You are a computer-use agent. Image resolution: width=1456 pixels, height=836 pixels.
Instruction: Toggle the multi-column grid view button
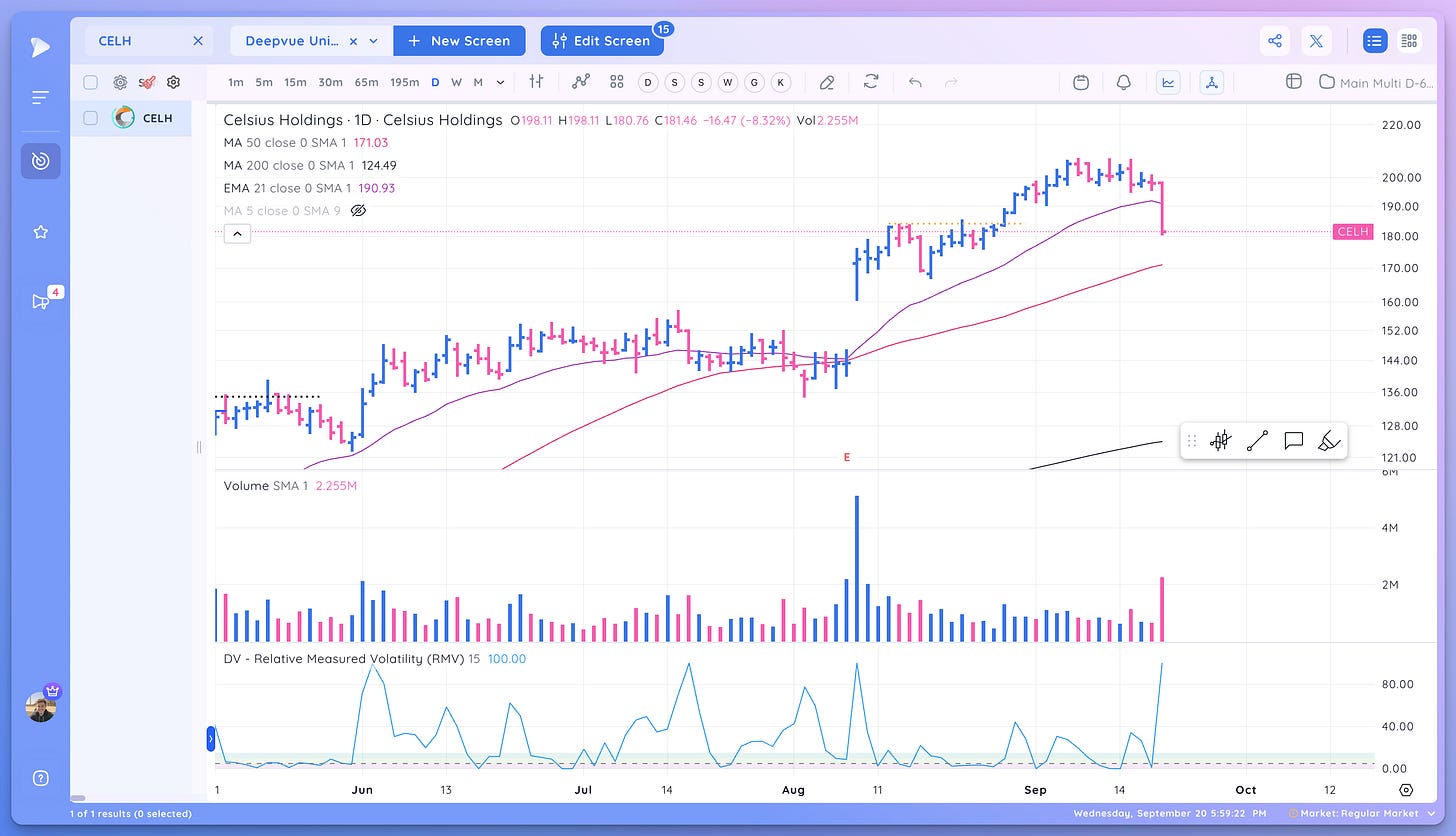(x=1409, y=41)
